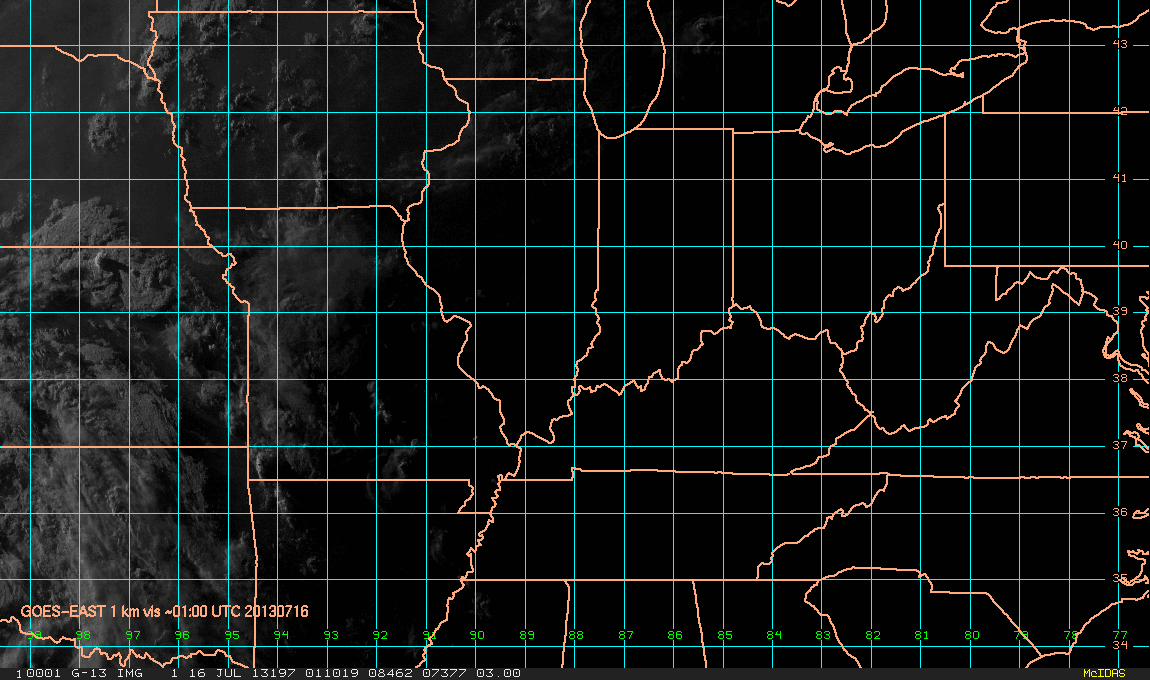Image resolution: width=1150 pixels, height=680 pixels.
Task: Click the longitude label 88
Action: [576, 635]
